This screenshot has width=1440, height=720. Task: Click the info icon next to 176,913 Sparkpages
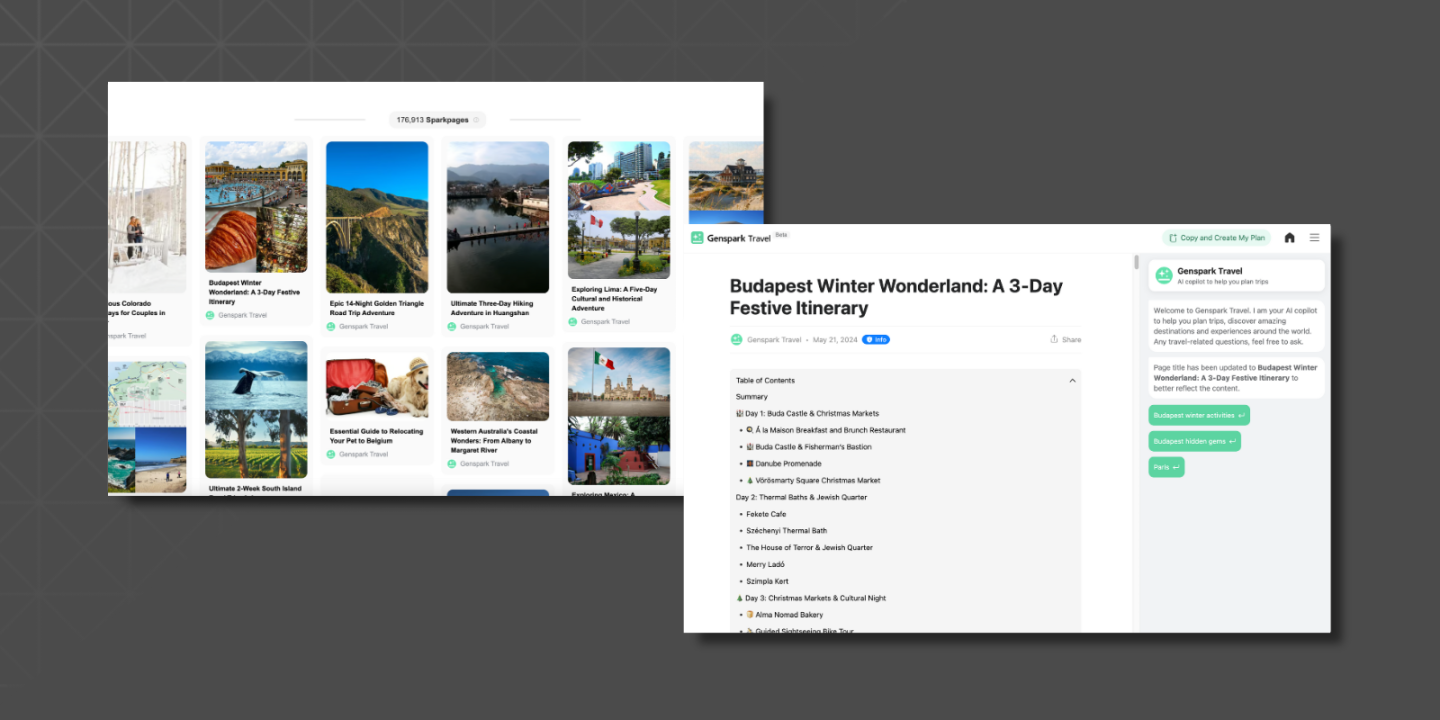pos(476,120)
